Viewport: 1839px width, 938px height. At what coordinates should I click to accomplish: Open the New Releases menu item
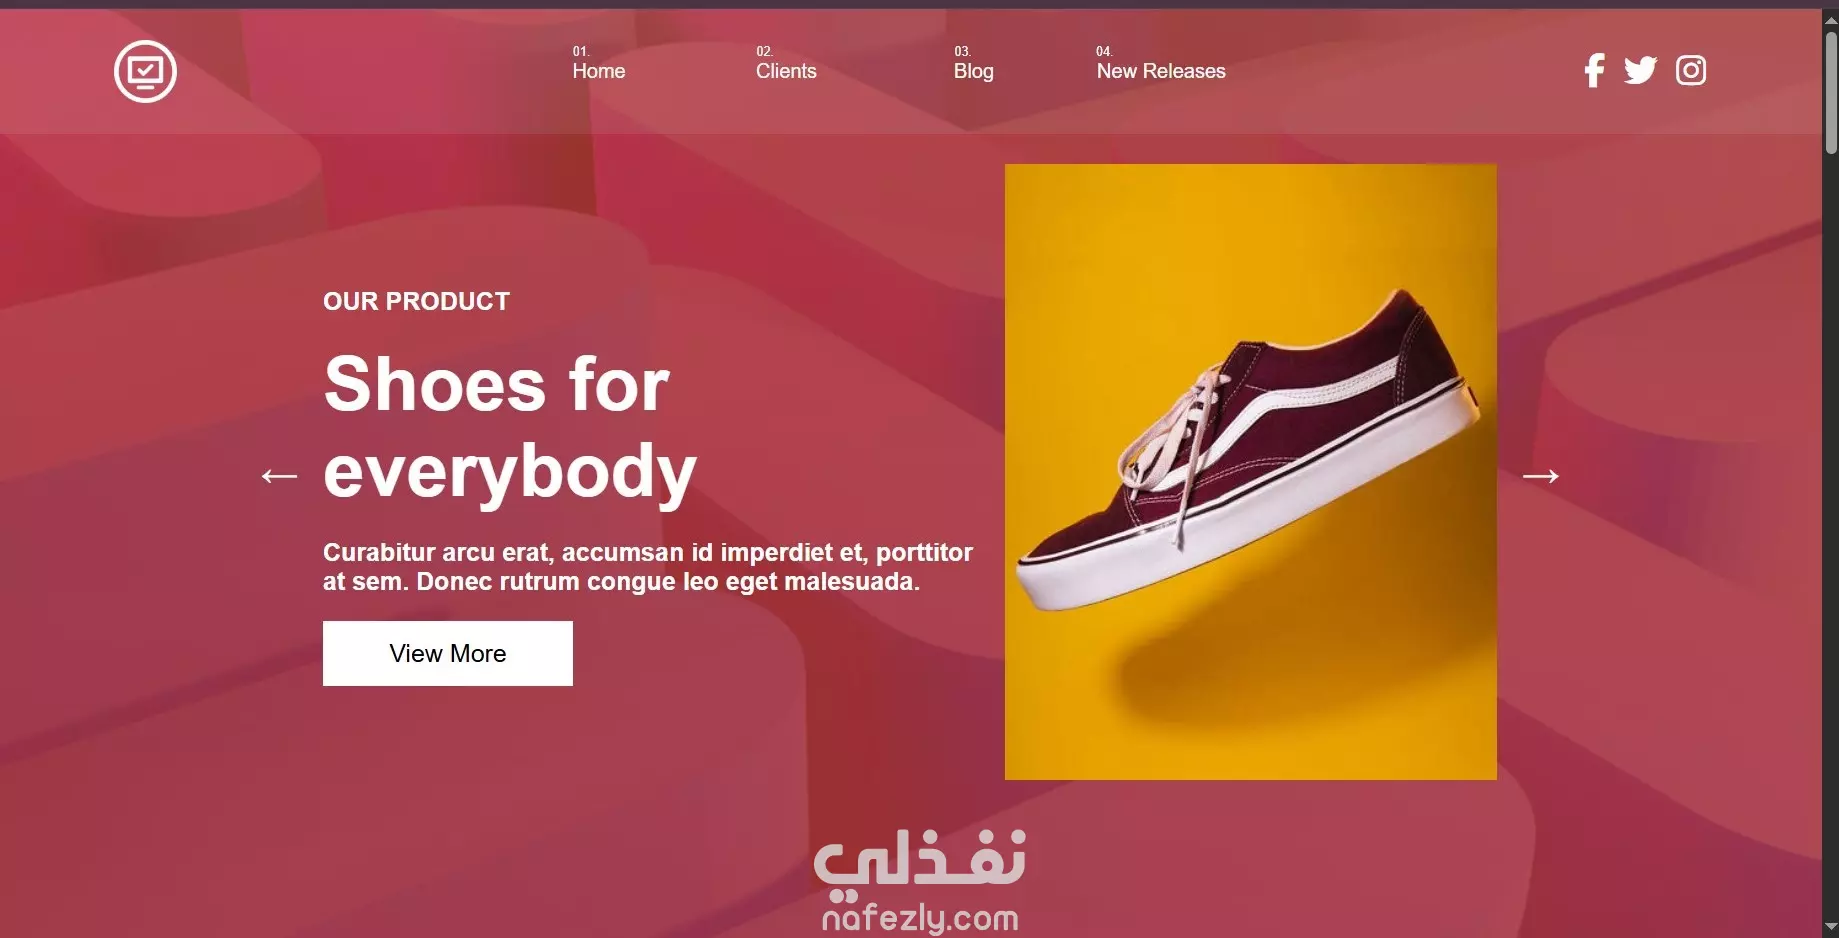tap(1161, 71)
